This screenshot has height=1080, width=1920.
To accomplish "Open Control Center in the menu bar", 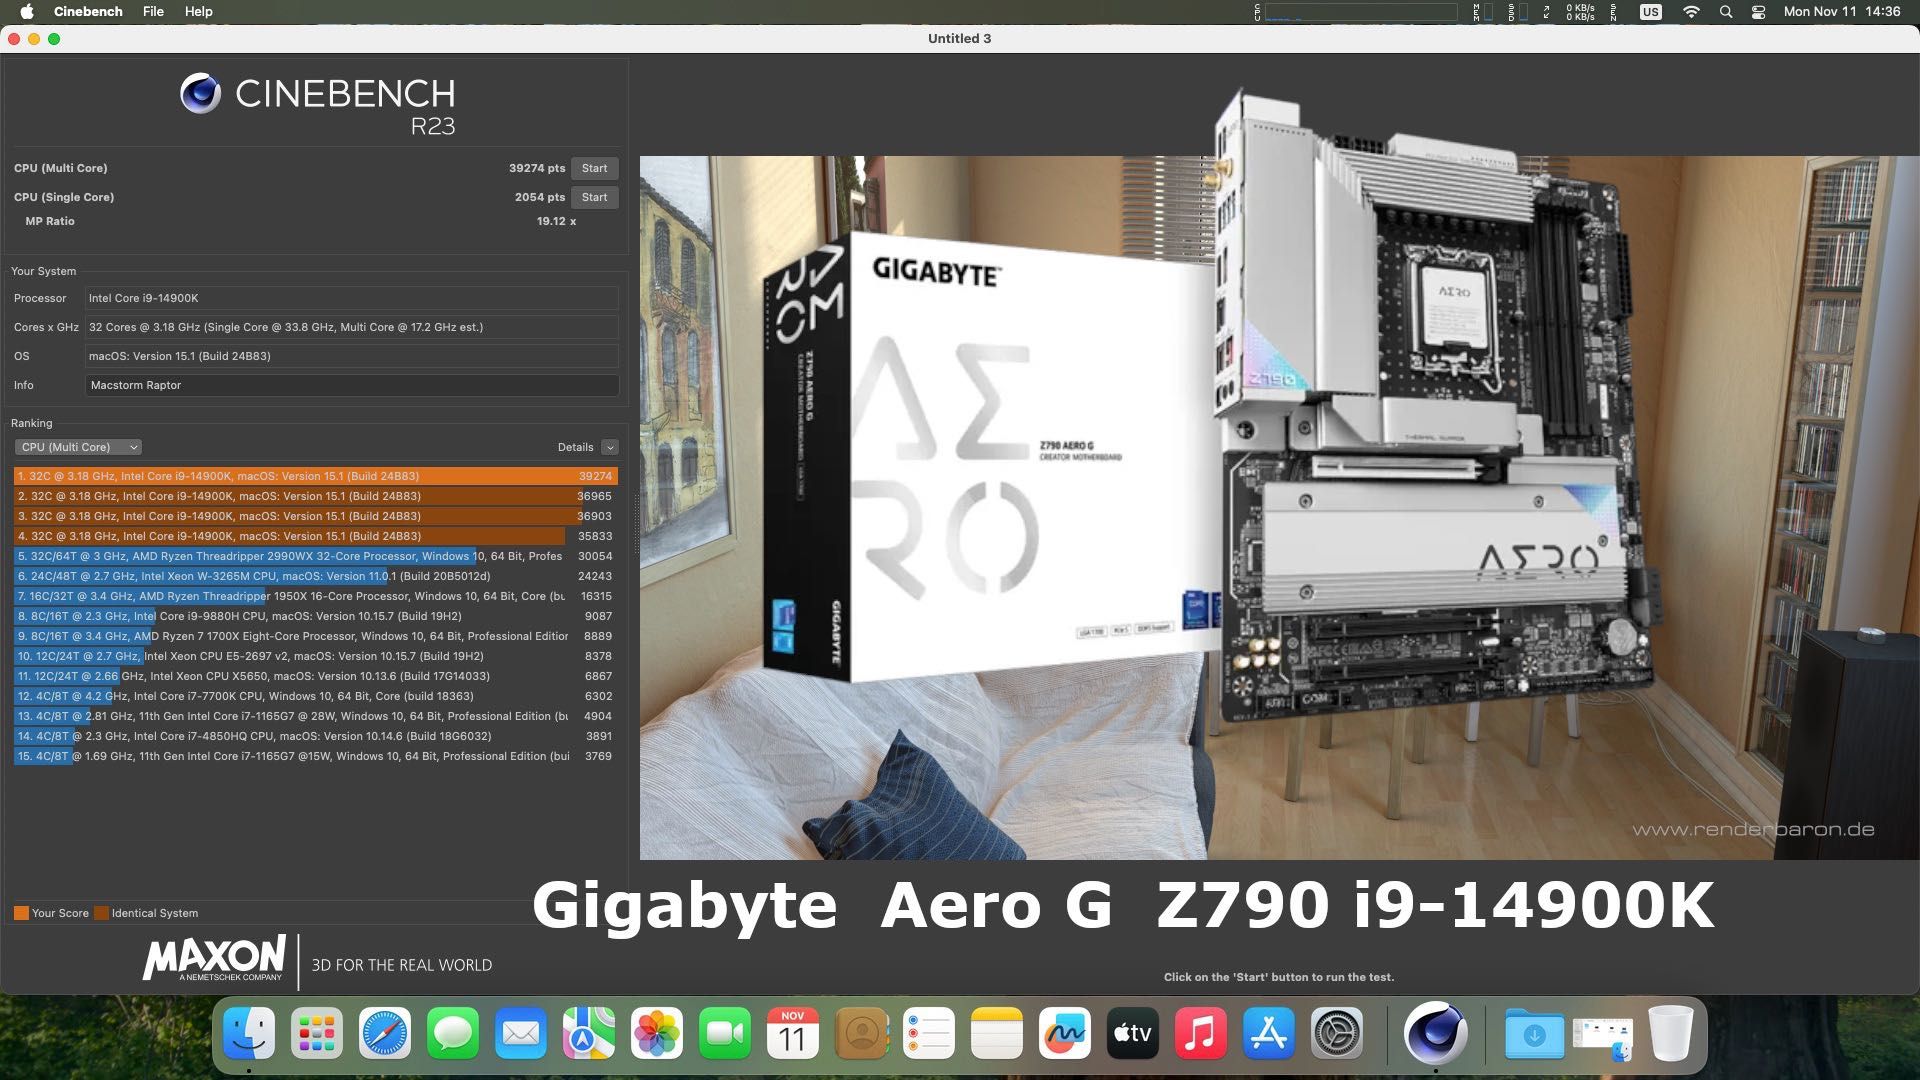I will 1759,12.
